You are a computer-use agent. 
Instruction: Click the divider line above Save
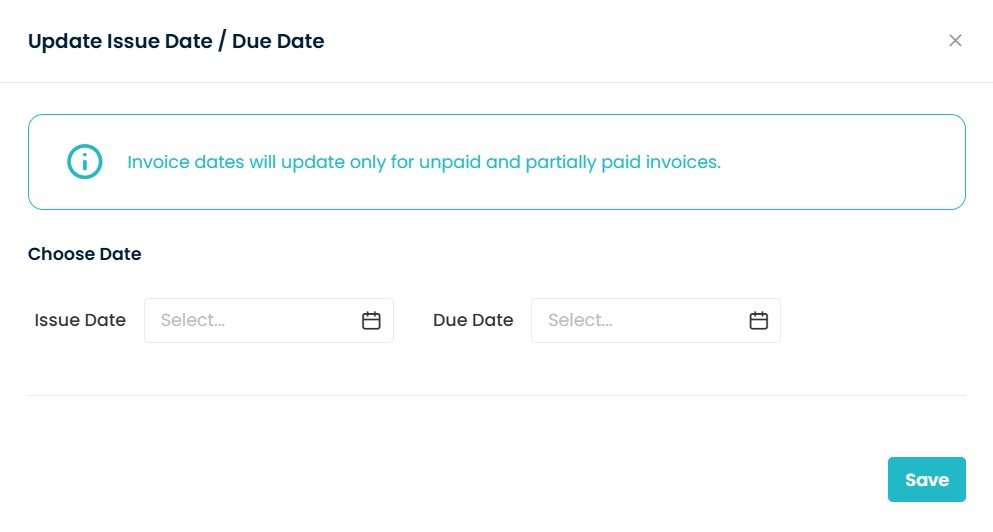pos(496,396)
